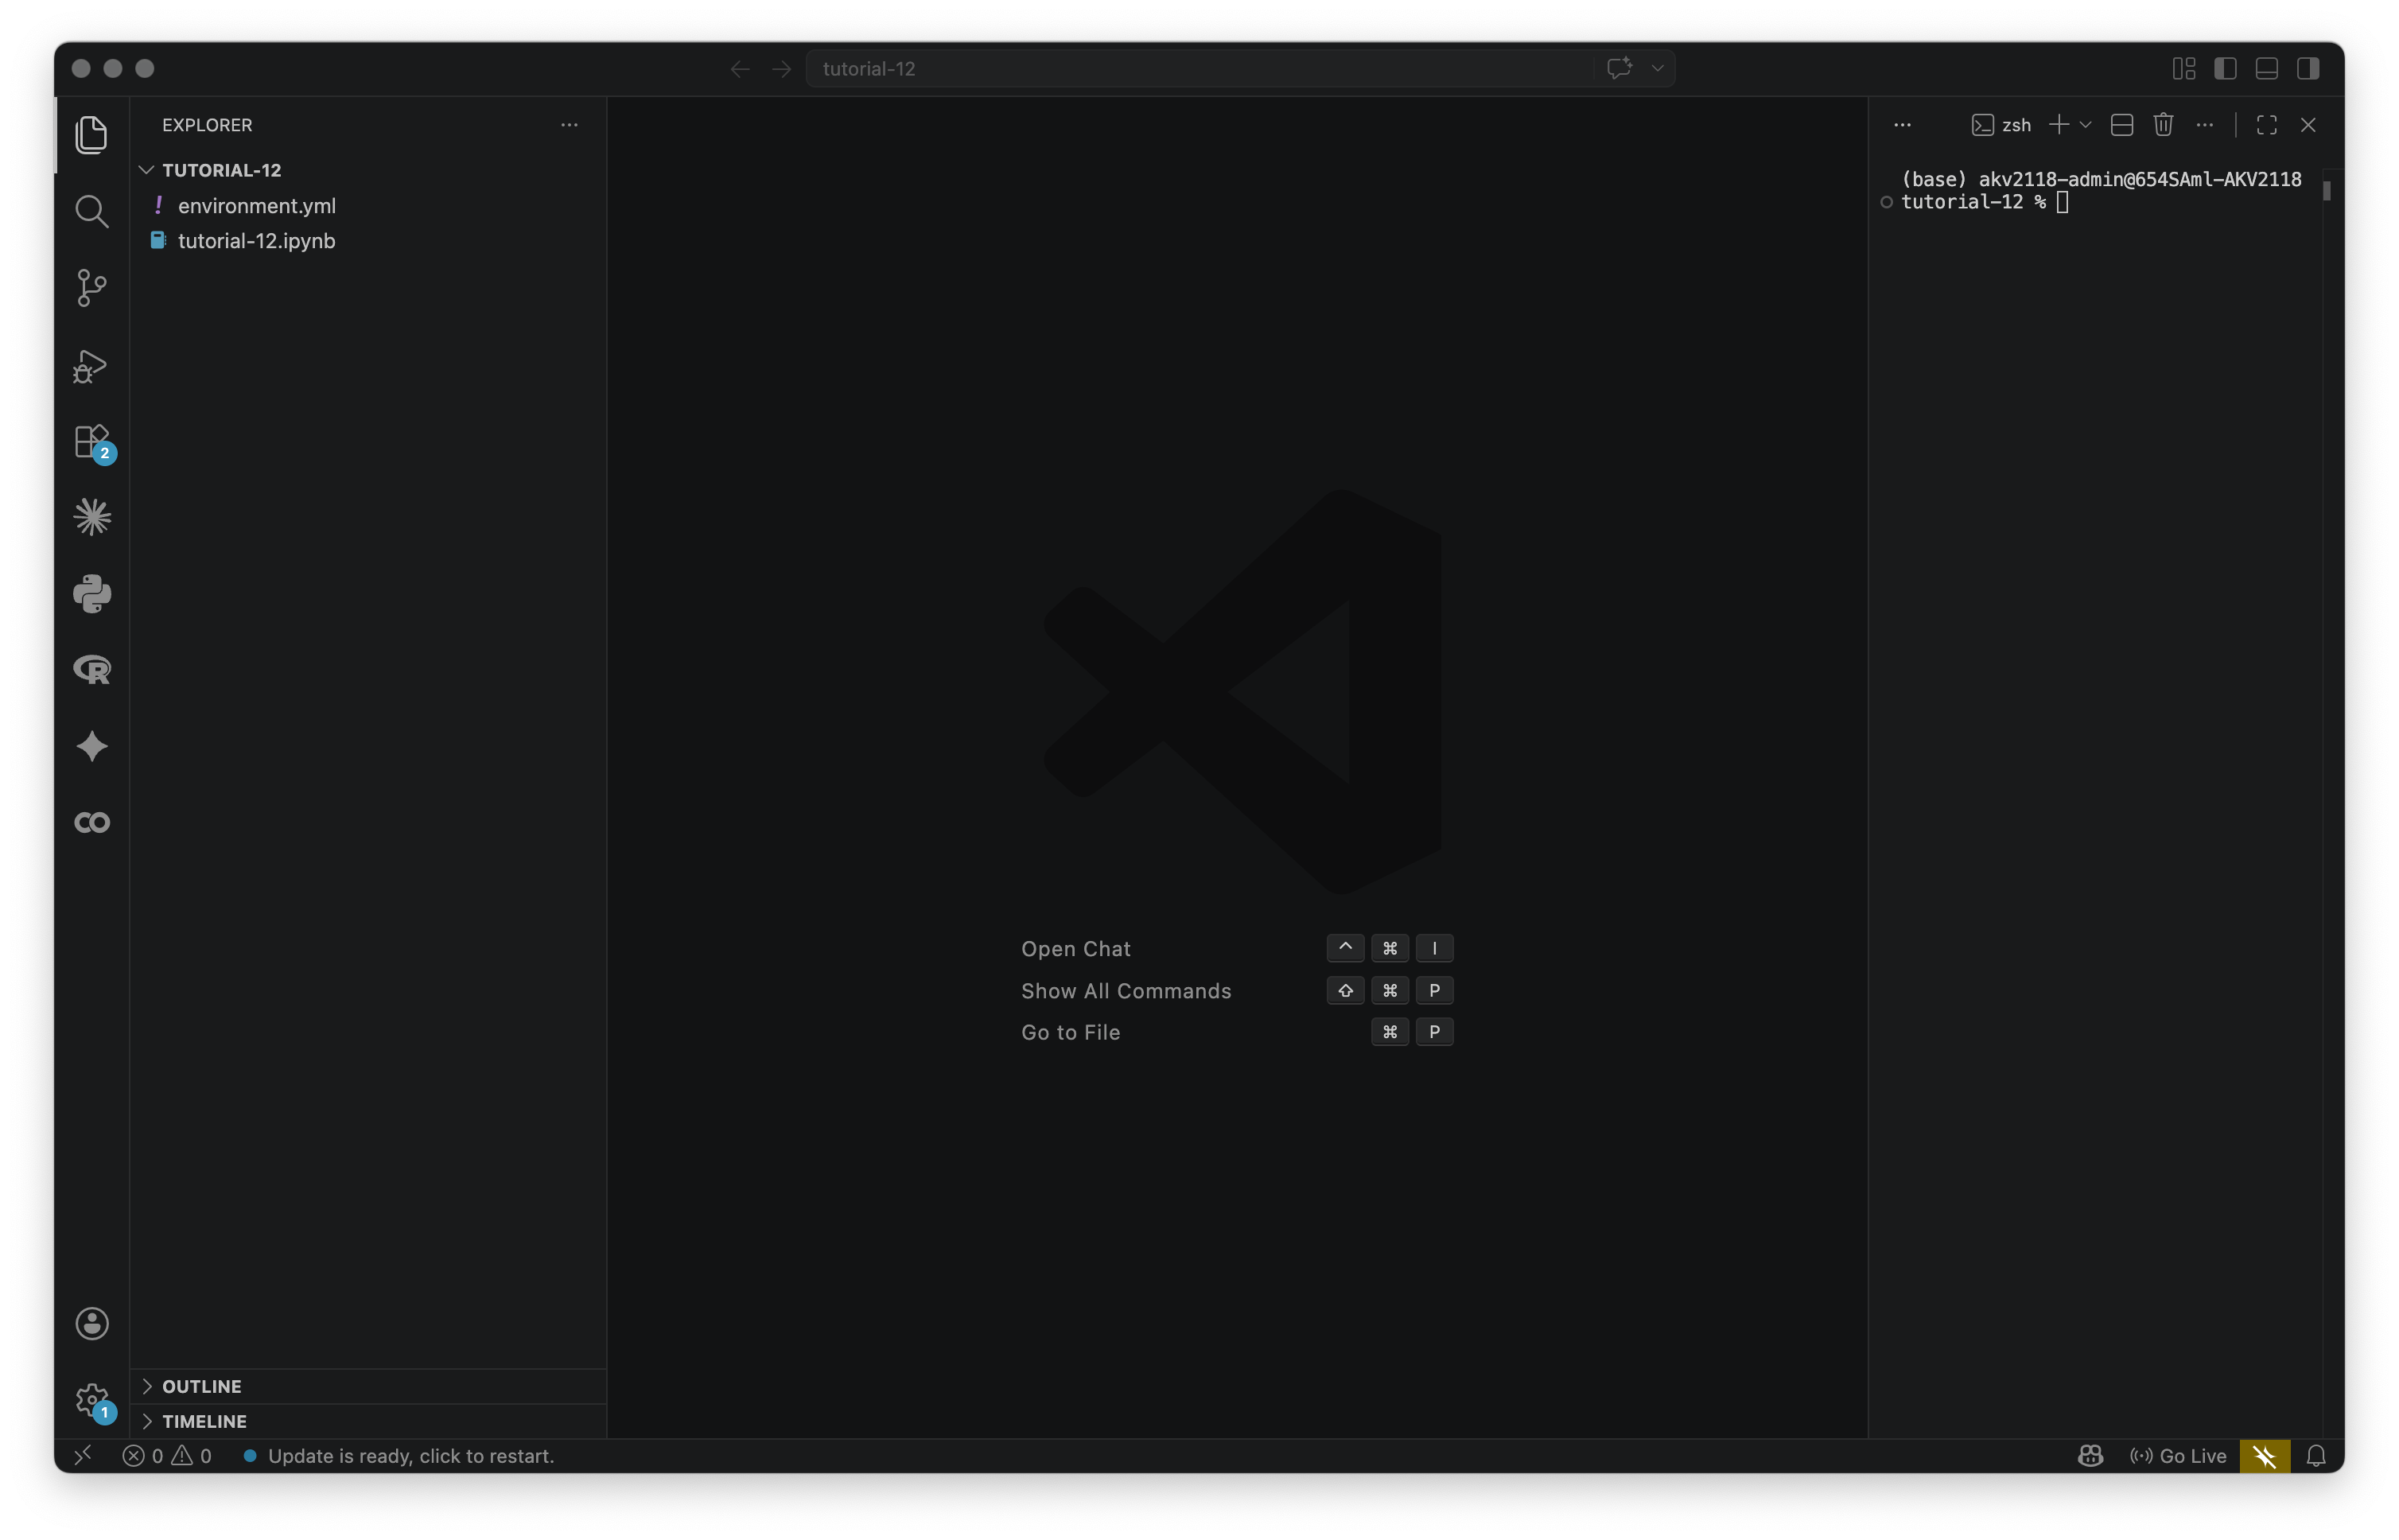Click the tutorial-12 command center search box
Screen dimensions: 2399x1540
click(x=1200, y=68)
